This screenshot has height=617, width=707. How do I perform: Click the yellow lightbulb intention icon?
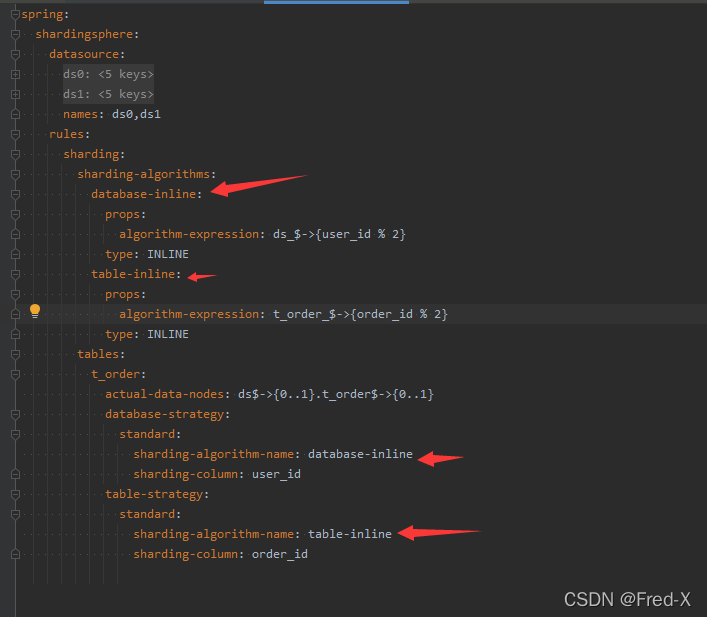tap(35, 311)
